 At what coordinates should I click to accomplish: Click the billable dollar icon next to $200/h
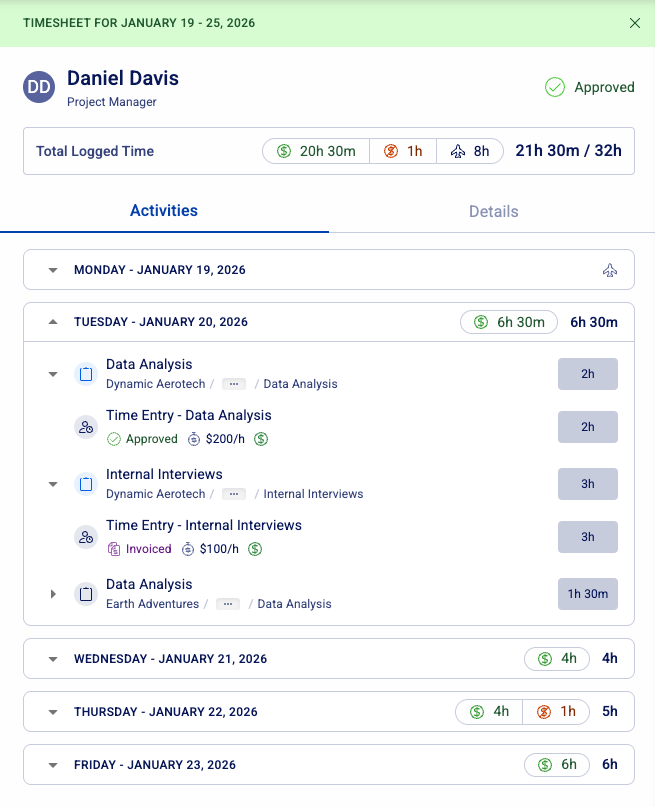tap(261, 439)
